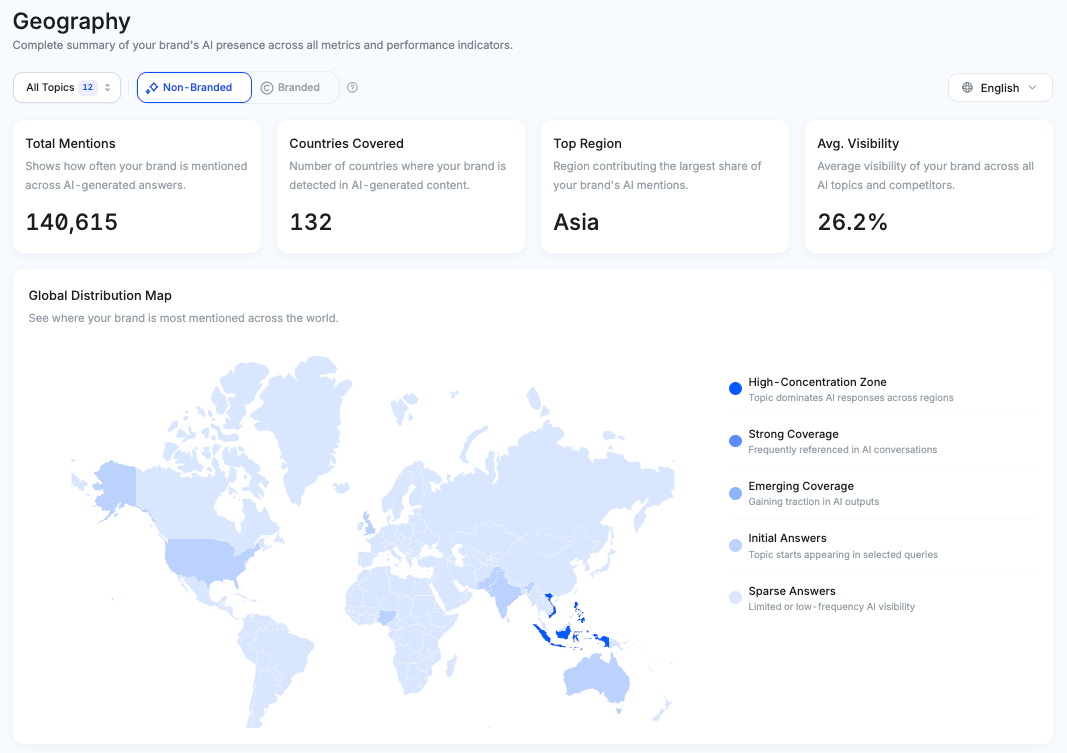Screen dimensions: 1067x753
Task: Click the Total Mentions card
Action: pos(137,187)
